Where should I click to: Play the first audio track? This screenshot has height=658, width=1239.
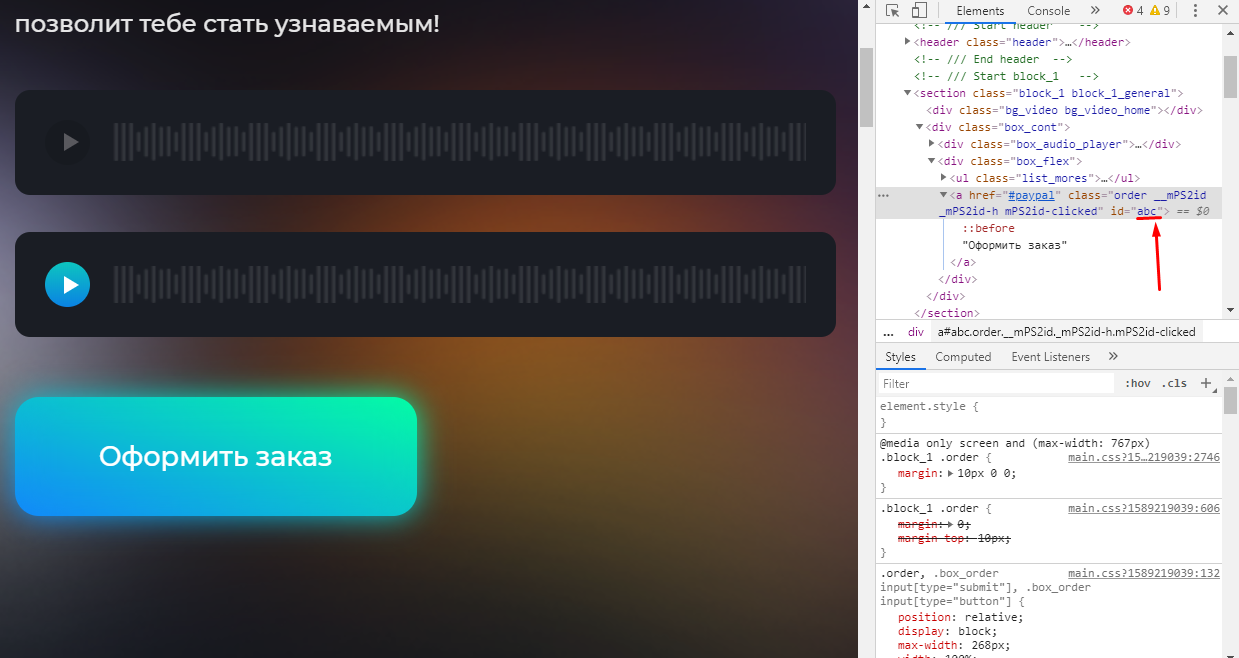coord(68,143)
